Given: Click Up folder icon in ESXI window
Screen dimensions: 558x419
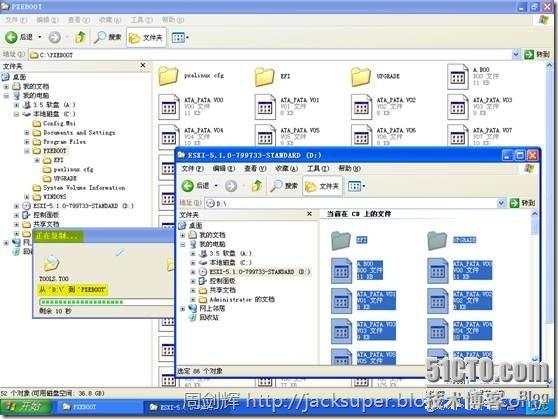Looking at the screenshot, I should pyautogui.click(x=257, y=185).
